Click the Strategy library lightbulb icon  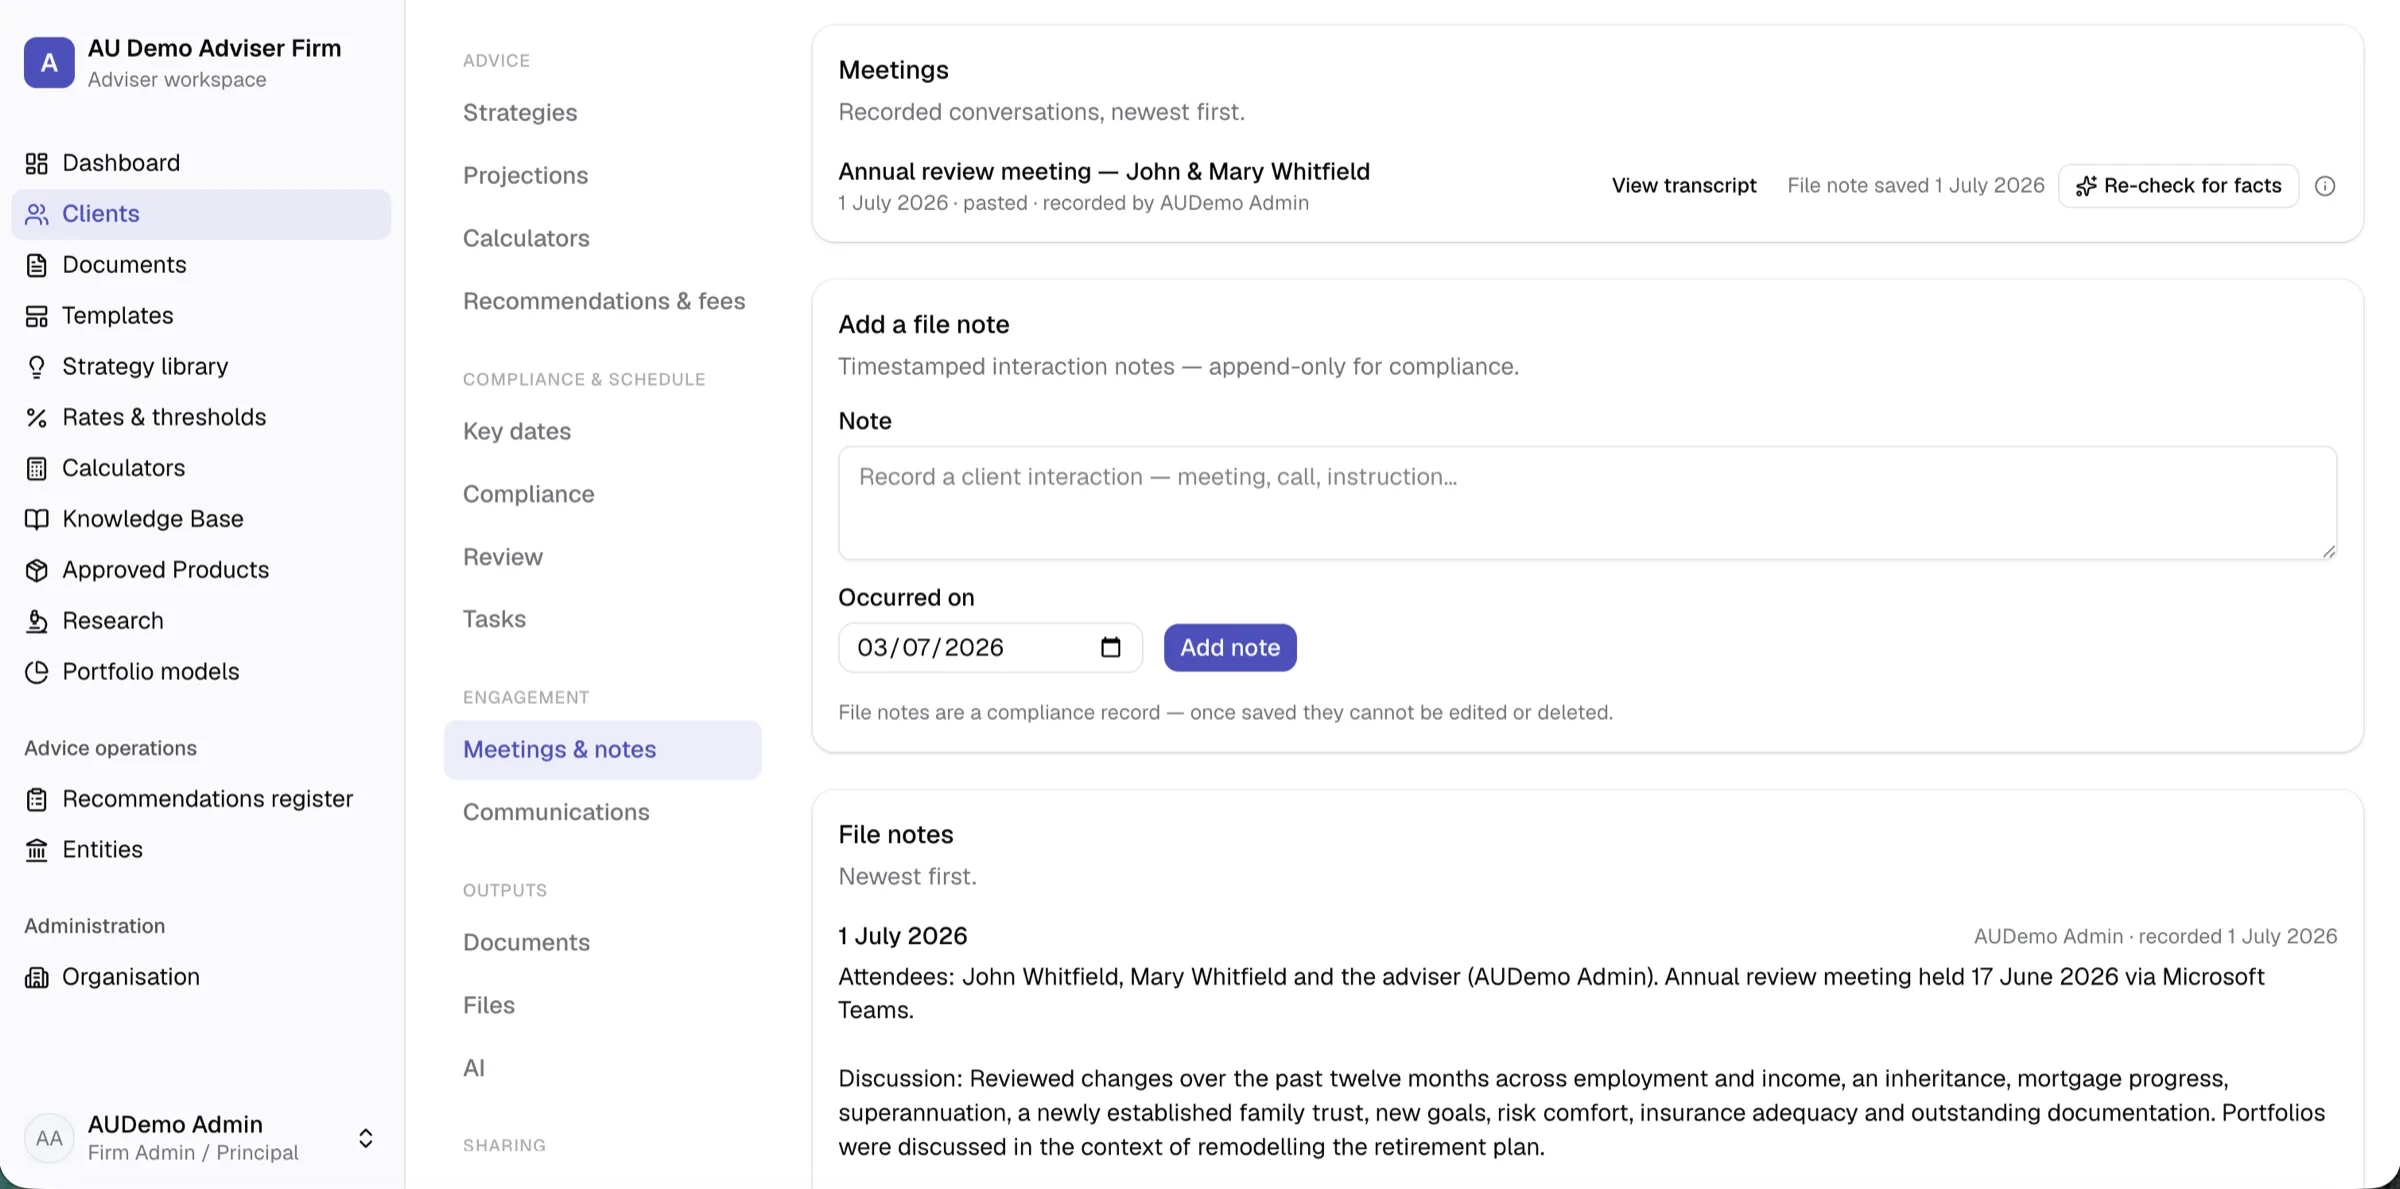tap(37, 367)
